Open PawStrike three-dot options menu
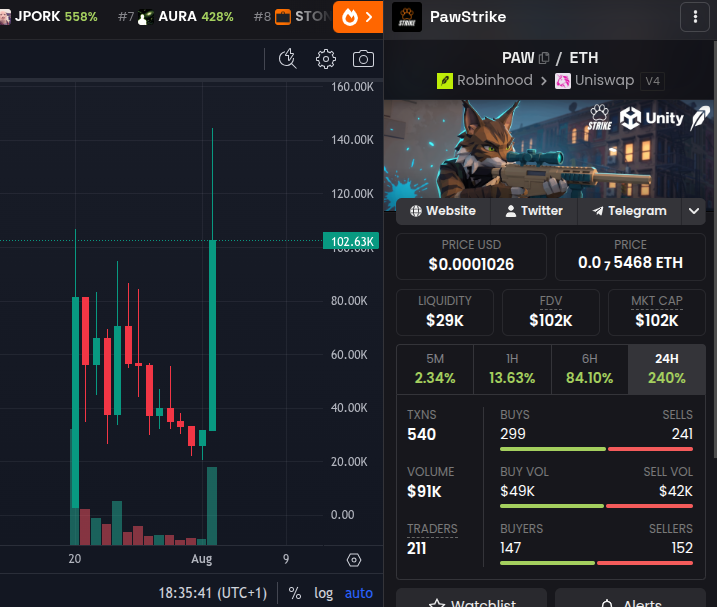 (695, 17)
